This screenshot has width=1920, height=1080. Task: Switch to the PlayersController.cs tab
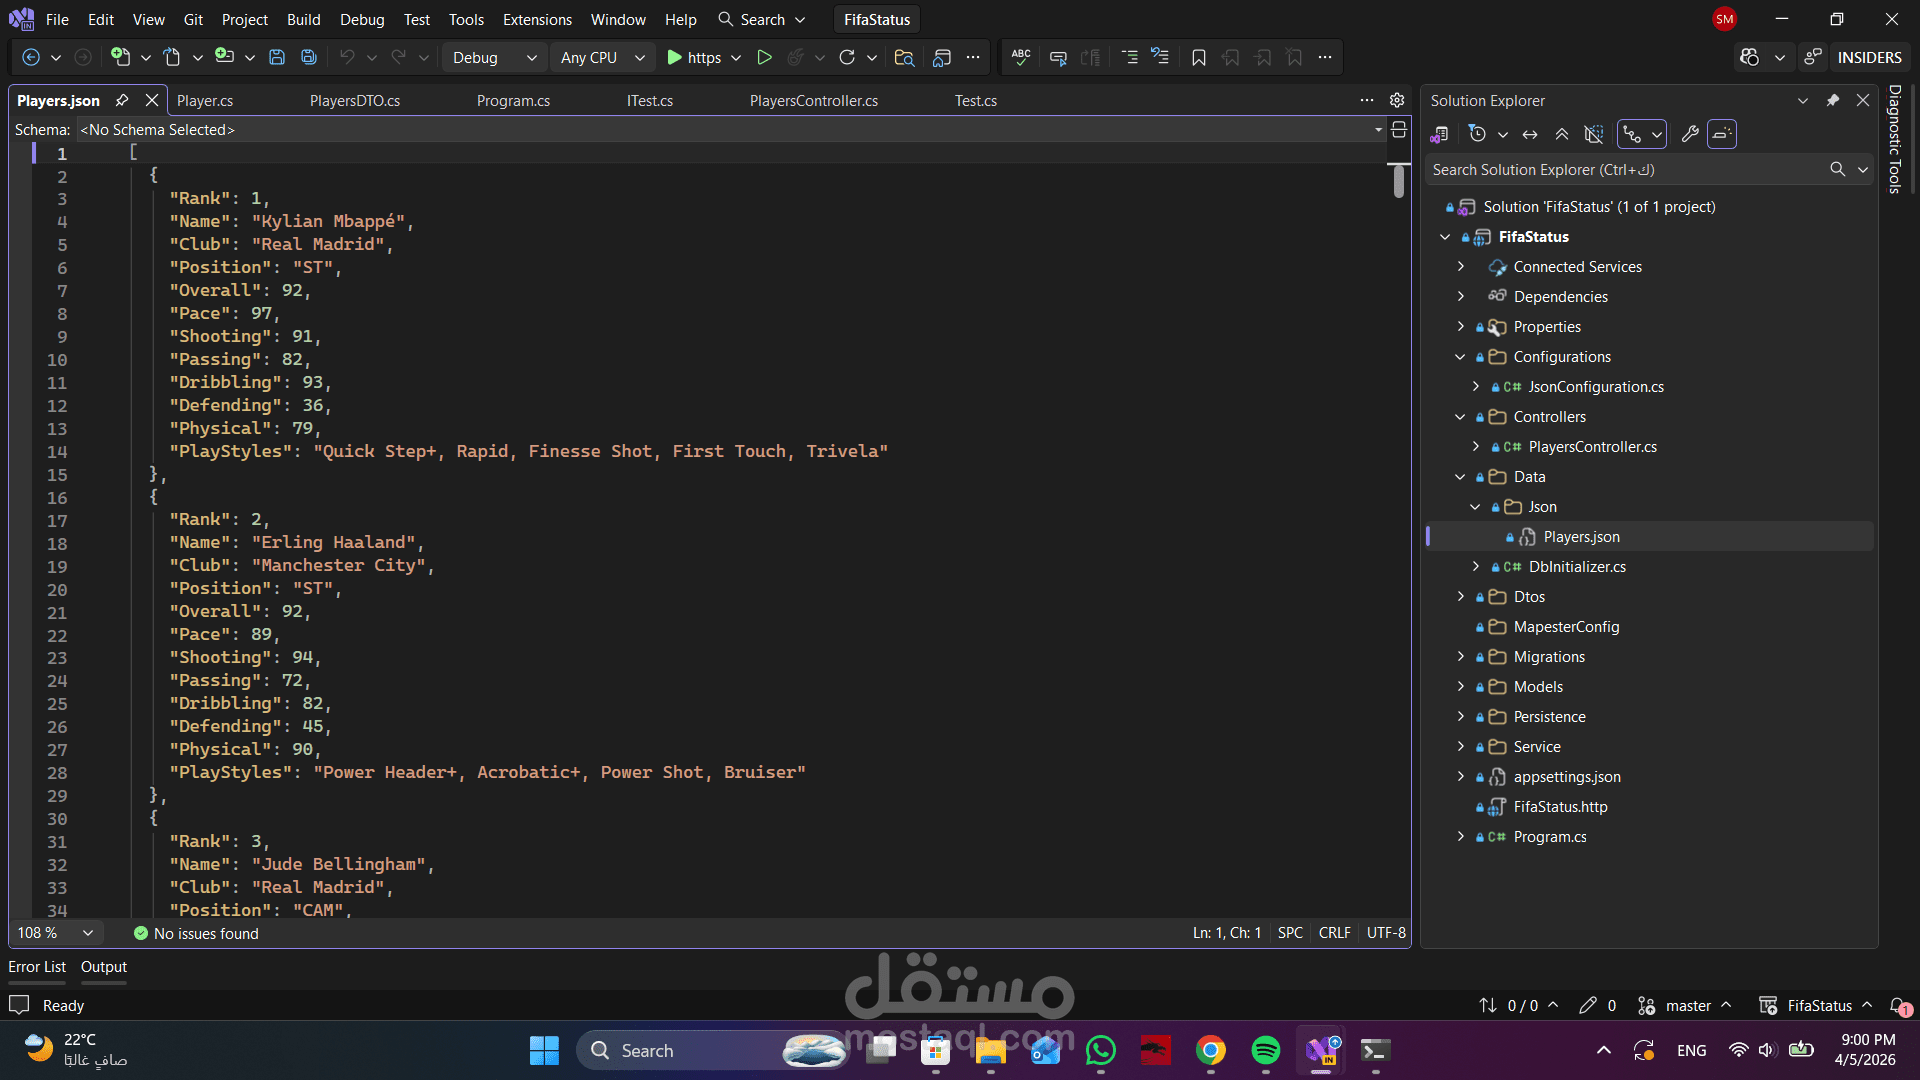[813, 100]
